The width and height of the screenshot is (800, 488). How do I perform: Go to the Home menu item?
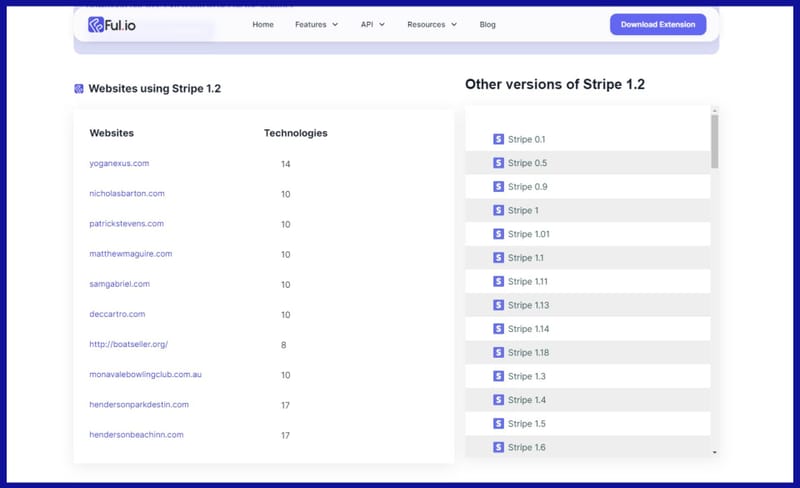(x=263, y=24)
